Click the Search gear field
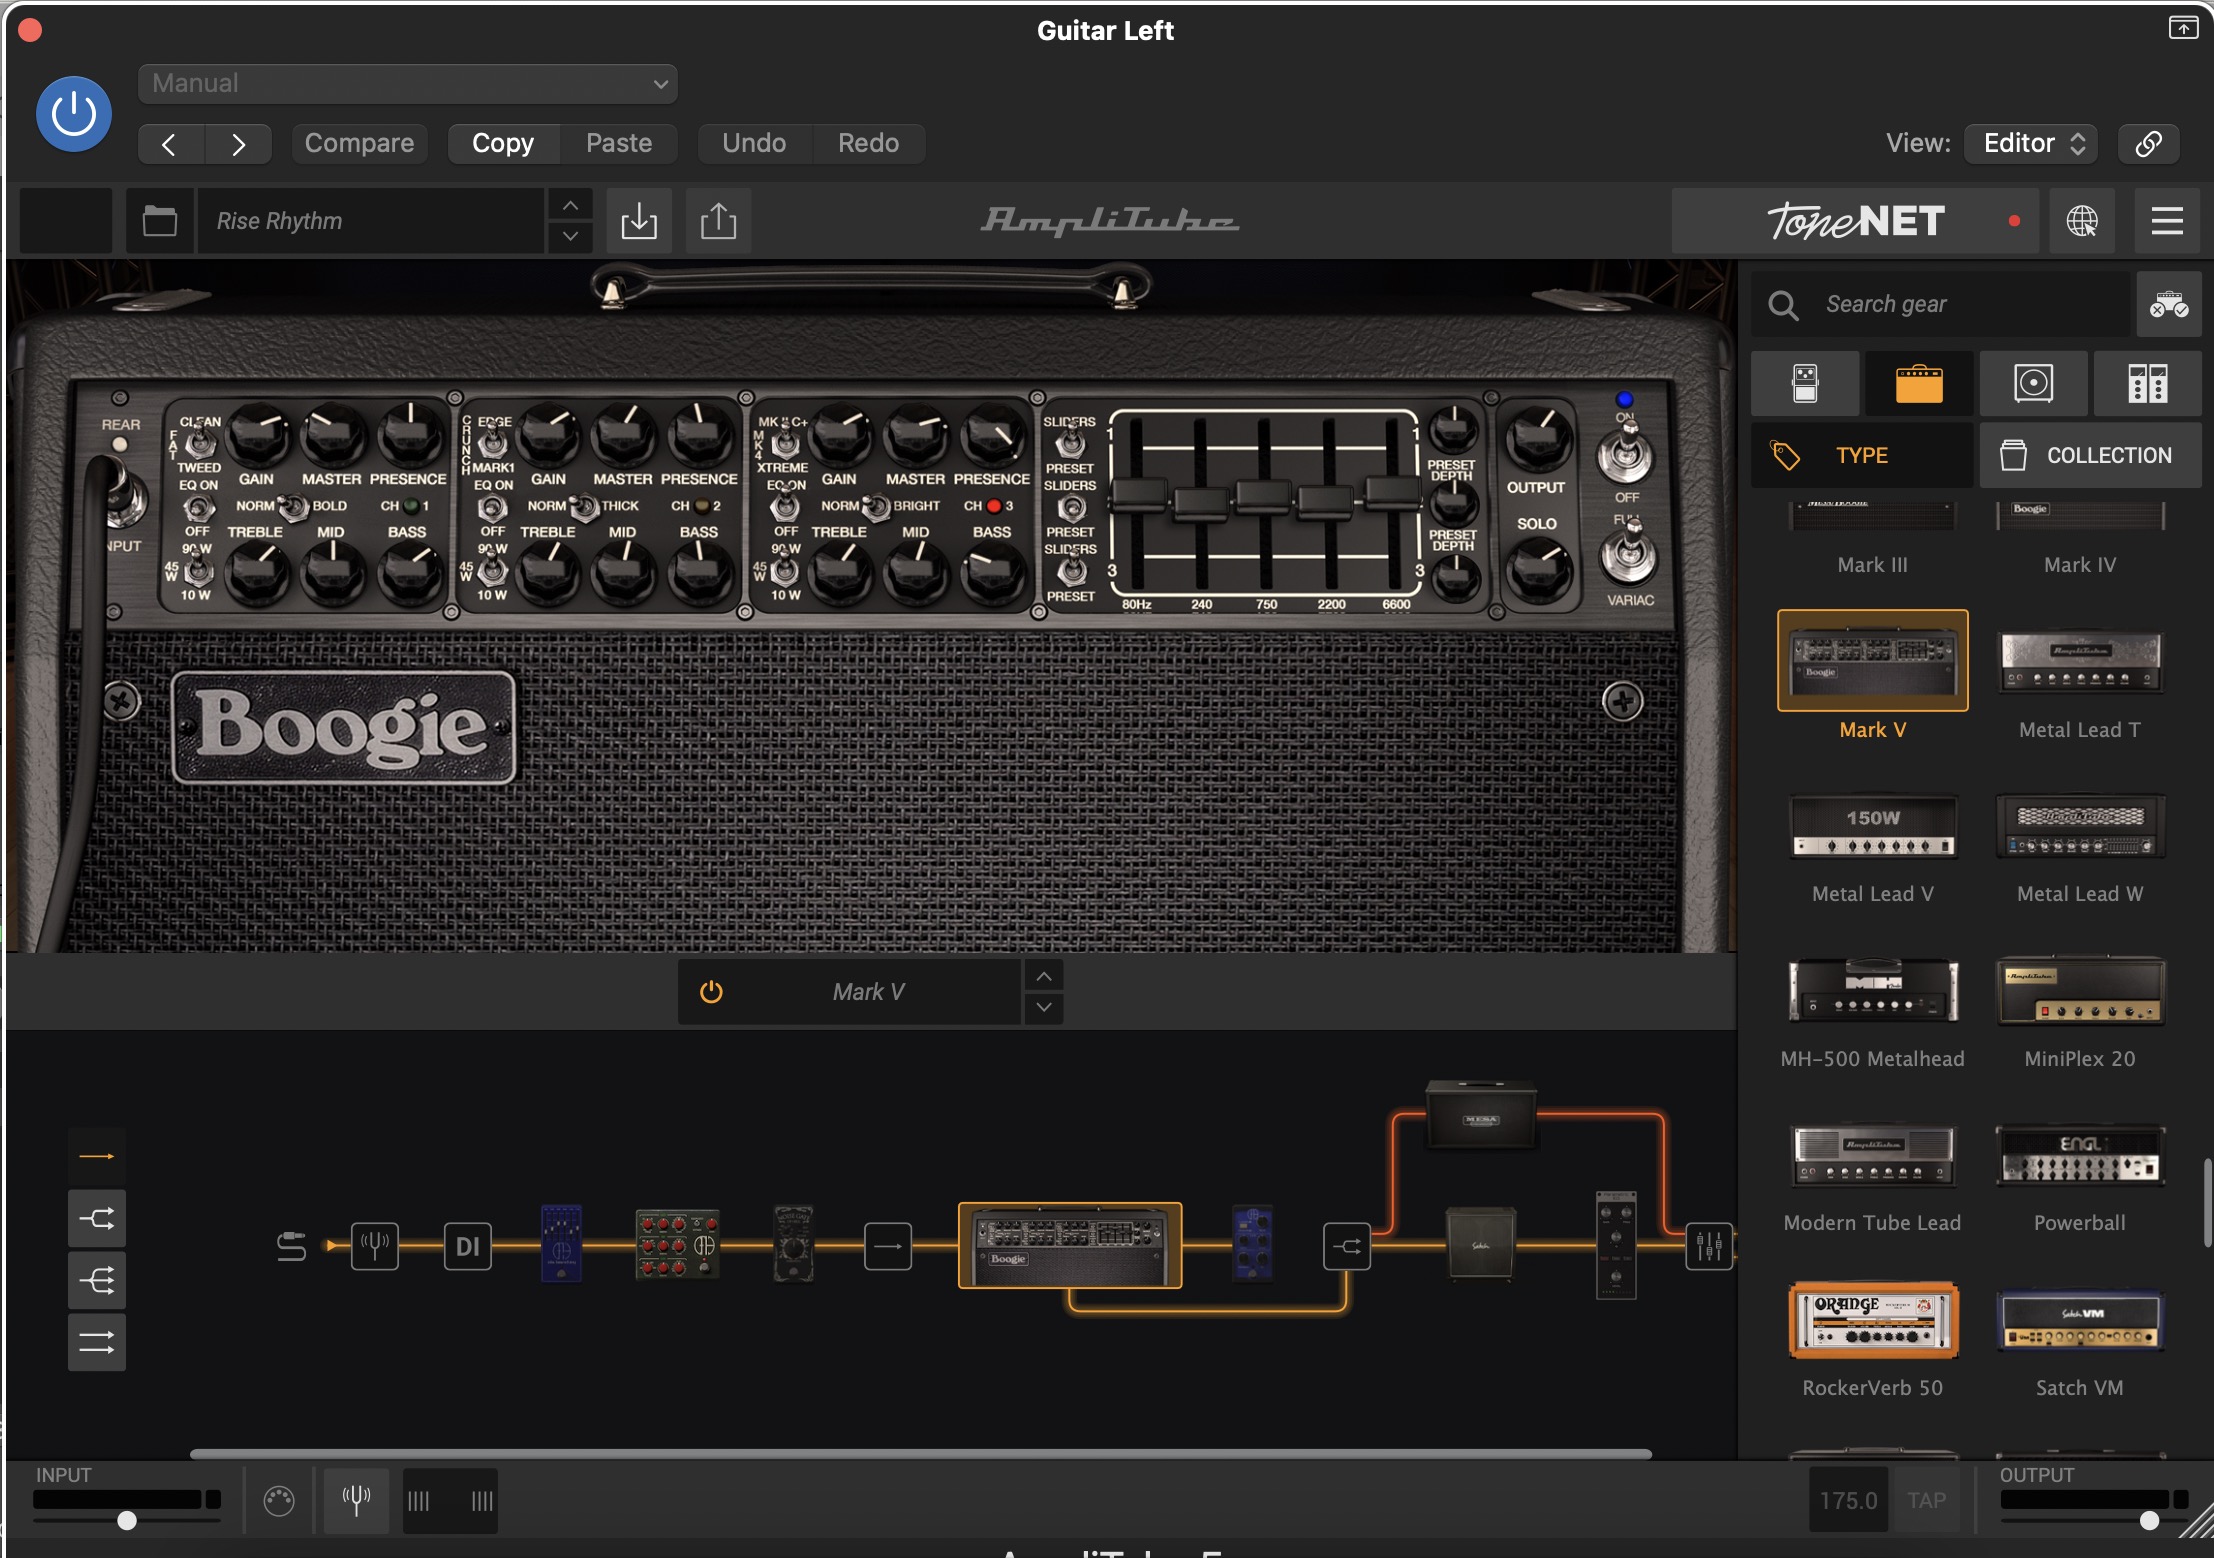Viewport: 2214px width, 1558px height. [1940, 304]
